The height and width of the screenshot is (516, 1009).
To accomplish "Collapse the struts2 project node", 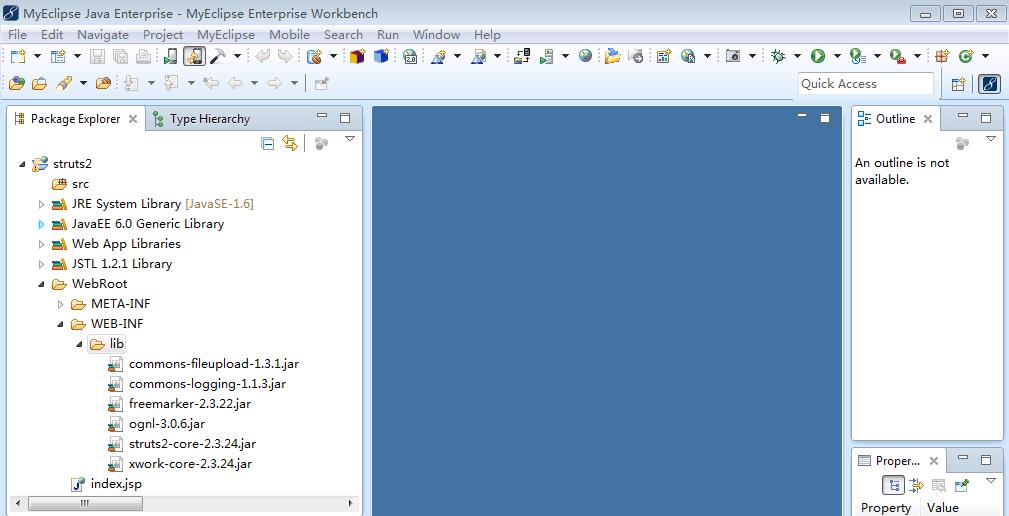I will click(x=23, y=164).
